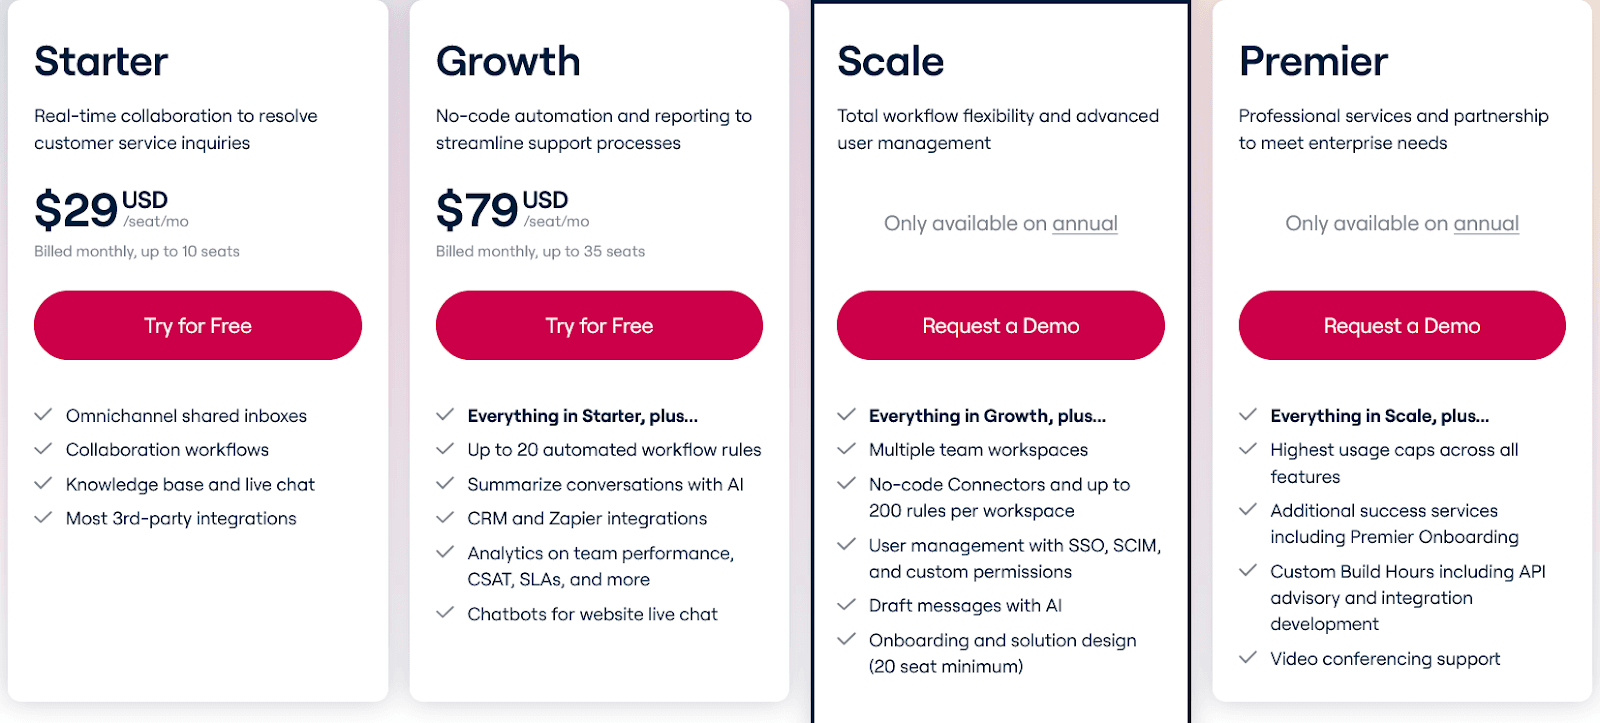Select the Growth plan heading
The width and height of the screenshot is (1600, 723).
(x=508, y=61)
